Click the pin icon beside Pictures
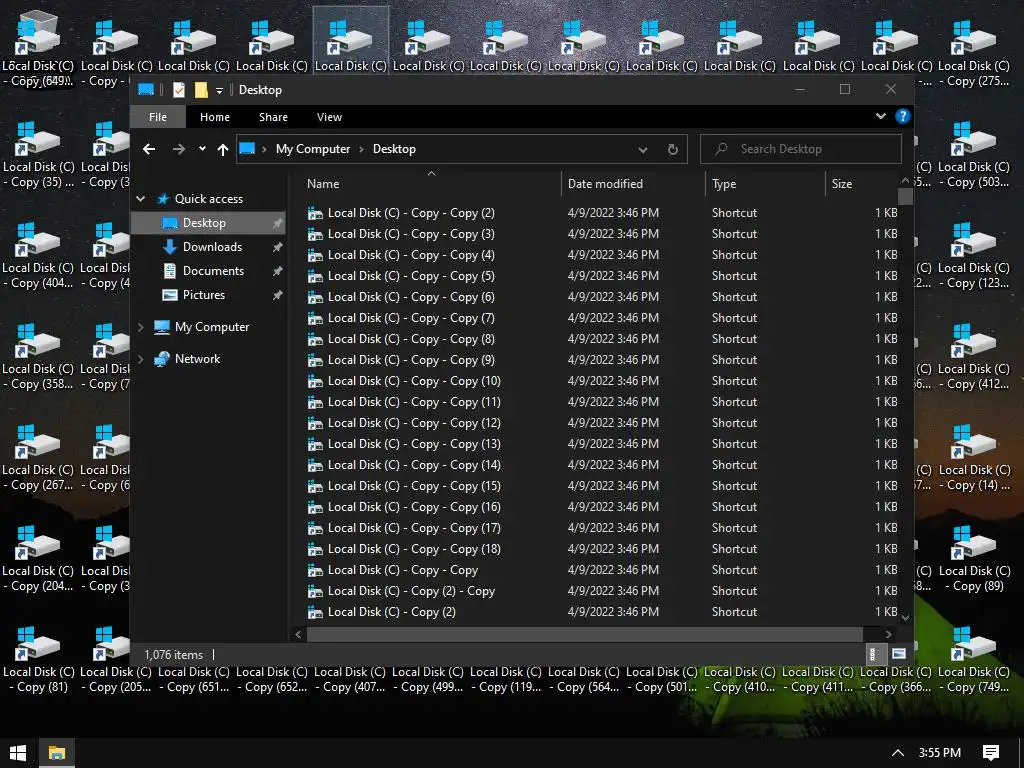This screenshot has height=768, width=1024. [278, 295]
